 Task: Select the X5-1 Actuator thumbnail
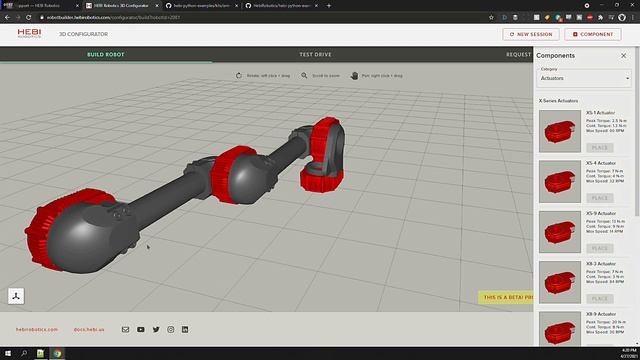coord(560,131)
